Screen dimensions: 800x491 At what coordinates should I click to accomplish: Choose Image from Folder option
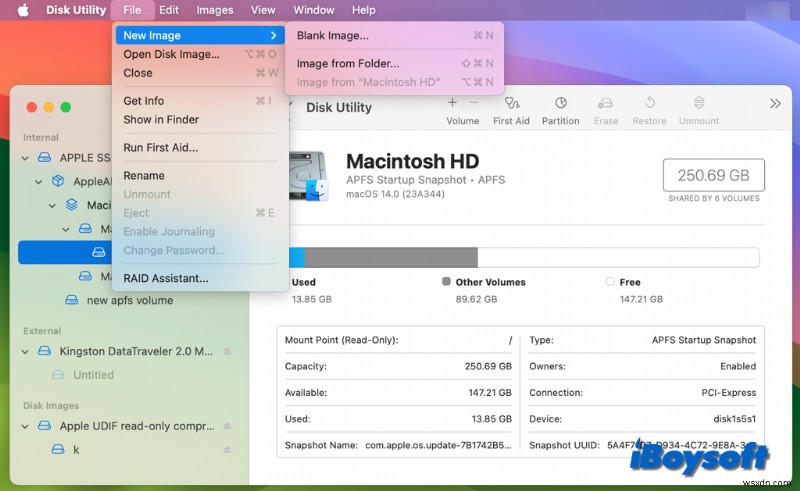394,63
